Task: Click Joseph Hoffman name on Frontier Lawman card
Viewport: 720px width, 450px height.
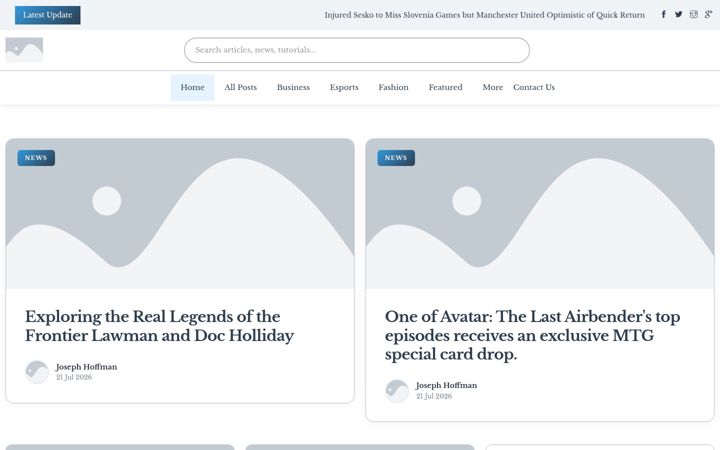Action: pos(86,367)
